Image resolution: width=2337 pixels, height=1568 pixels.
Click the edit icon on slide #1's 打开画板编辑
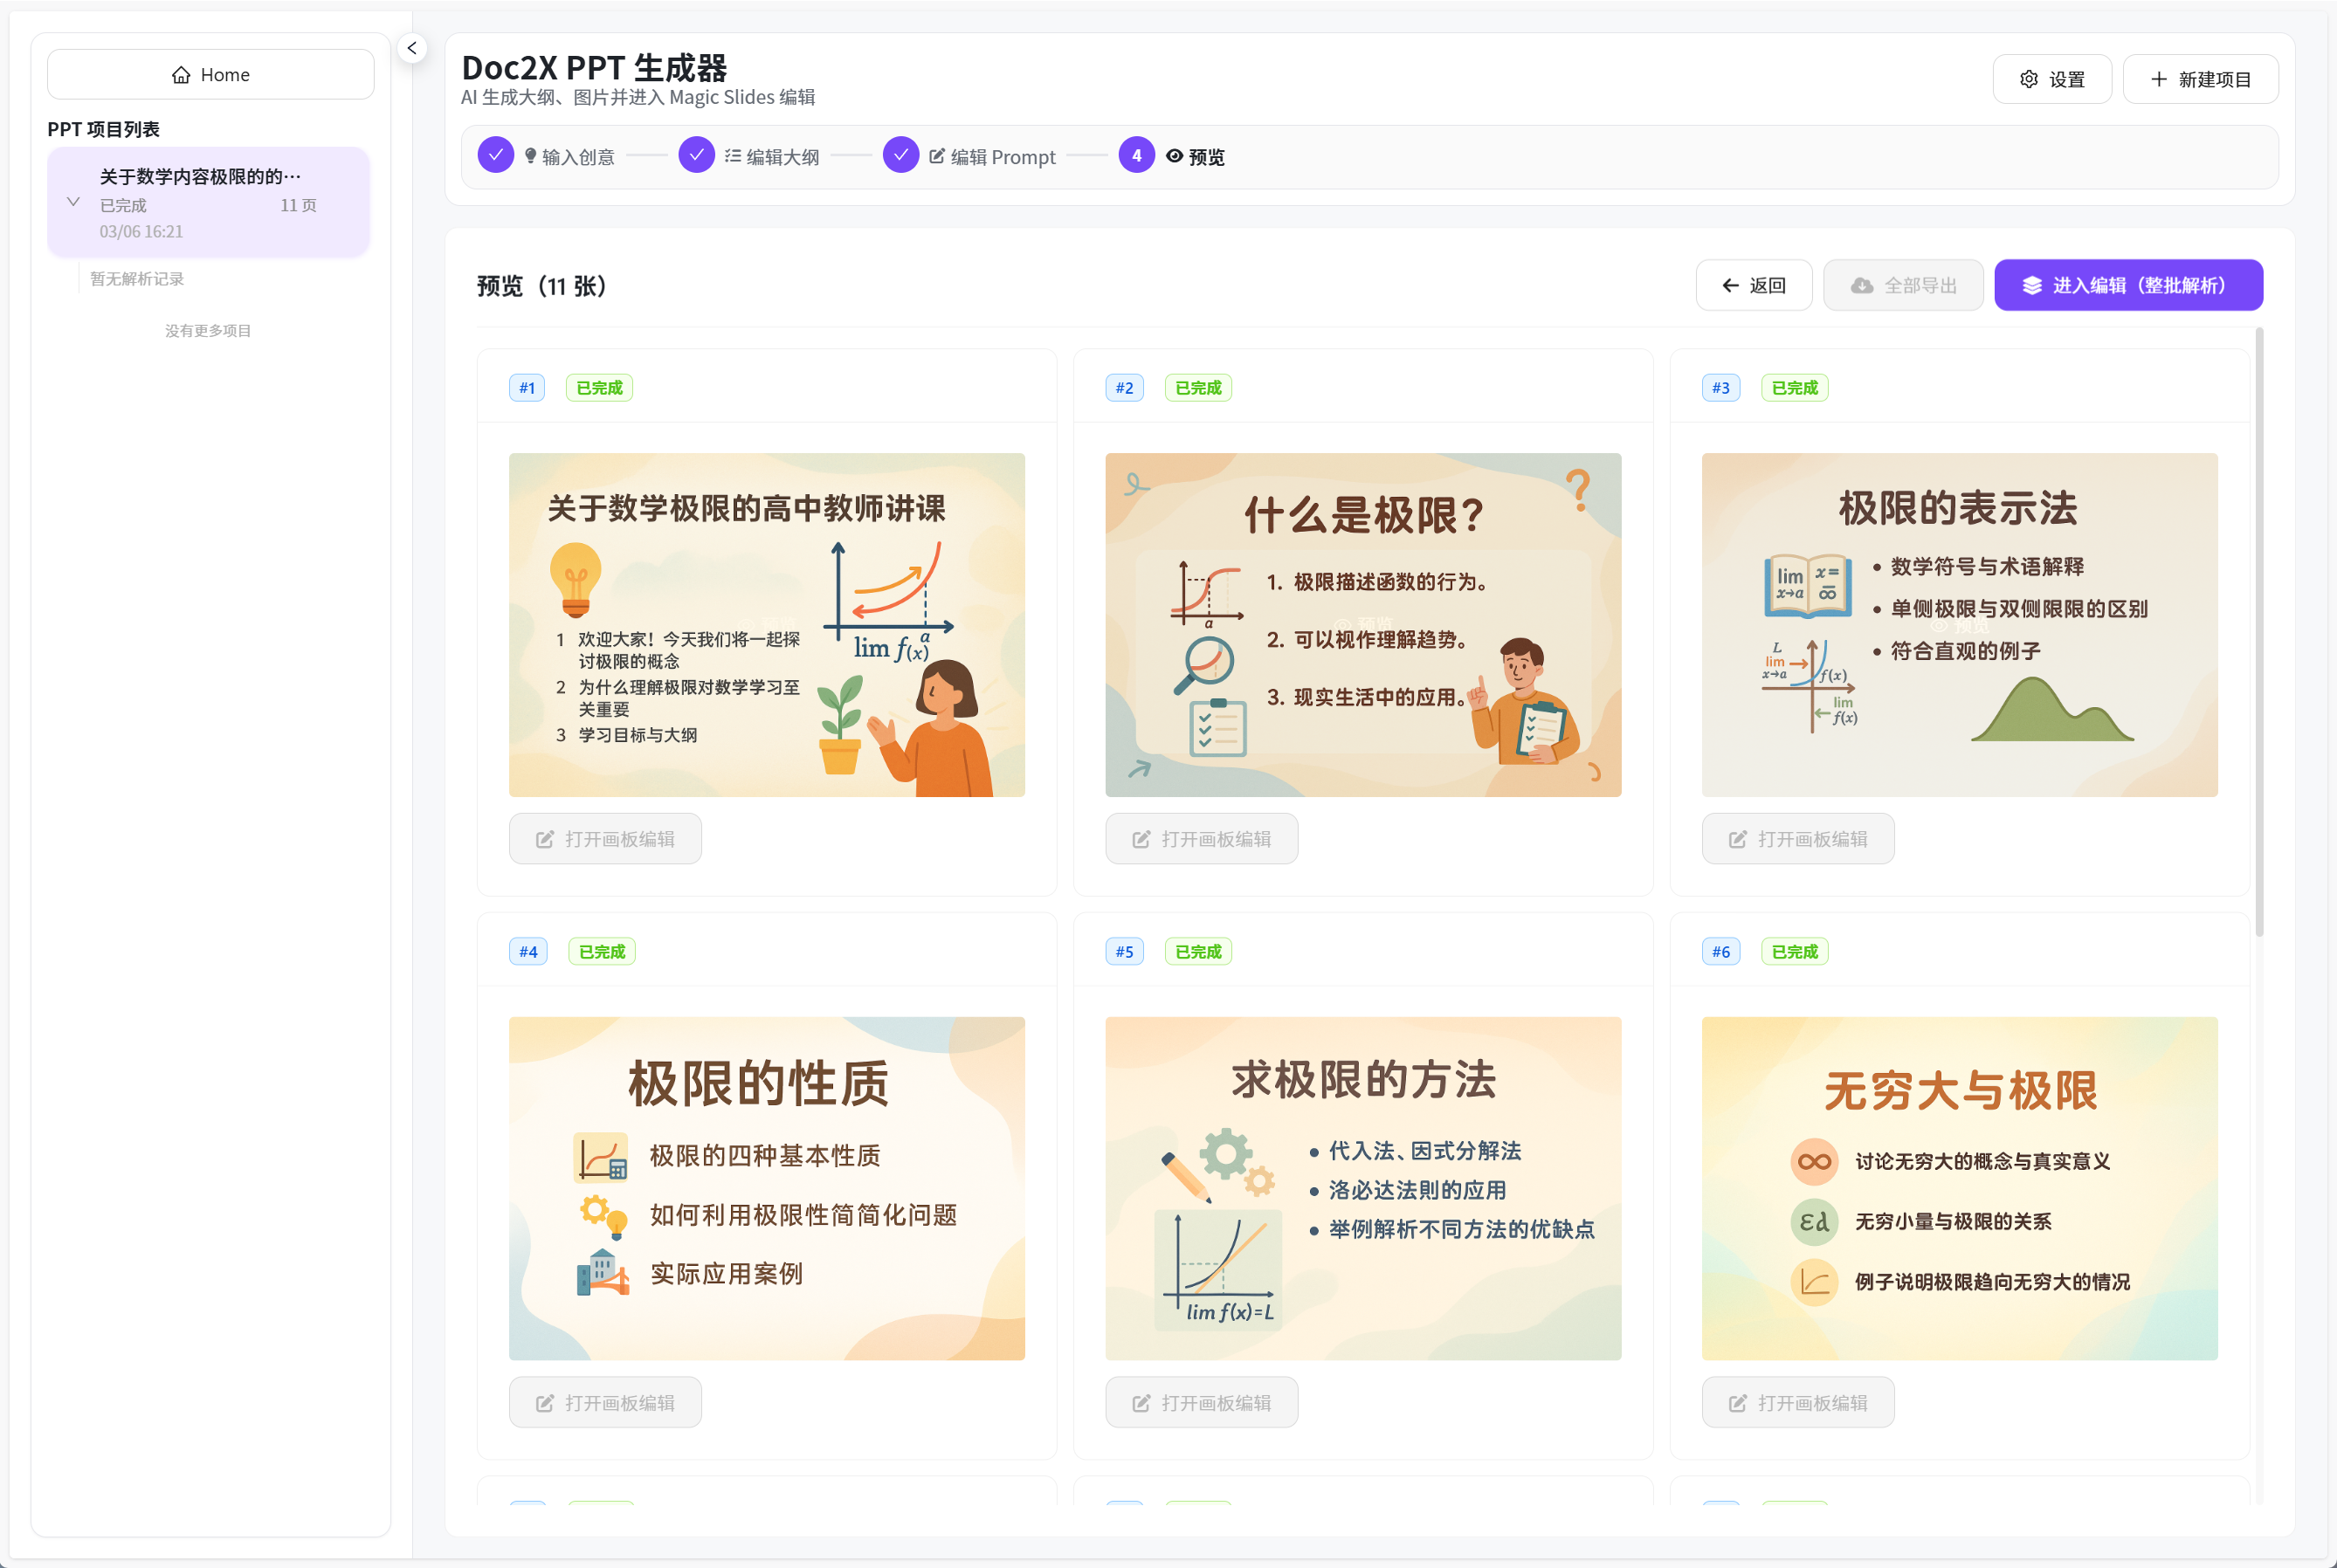click(x=545, y=840)
